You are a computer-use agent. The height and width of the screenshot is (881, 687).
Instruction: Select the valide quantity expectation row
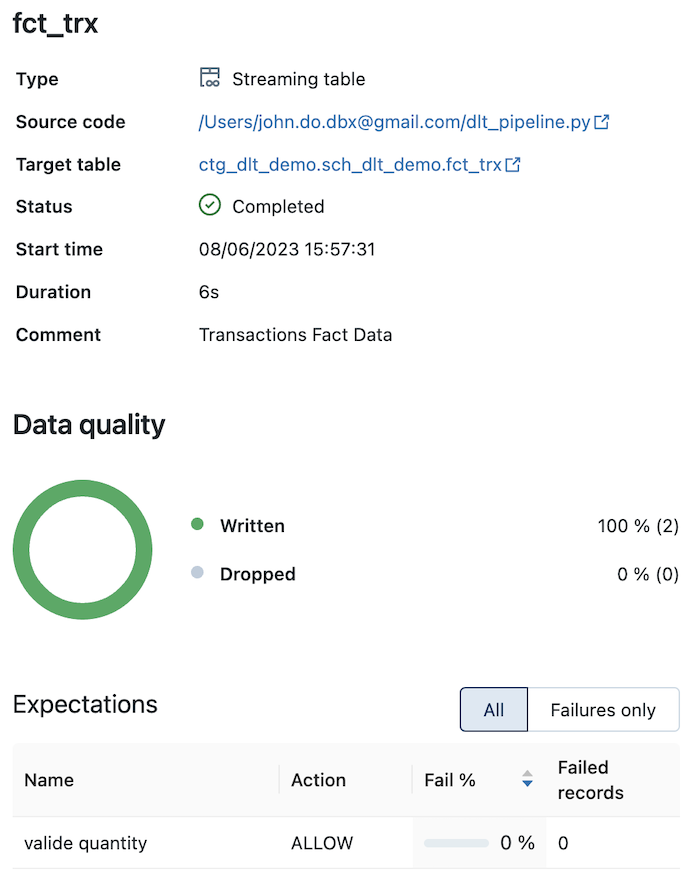pyautogui.click(x=345, y=843)
